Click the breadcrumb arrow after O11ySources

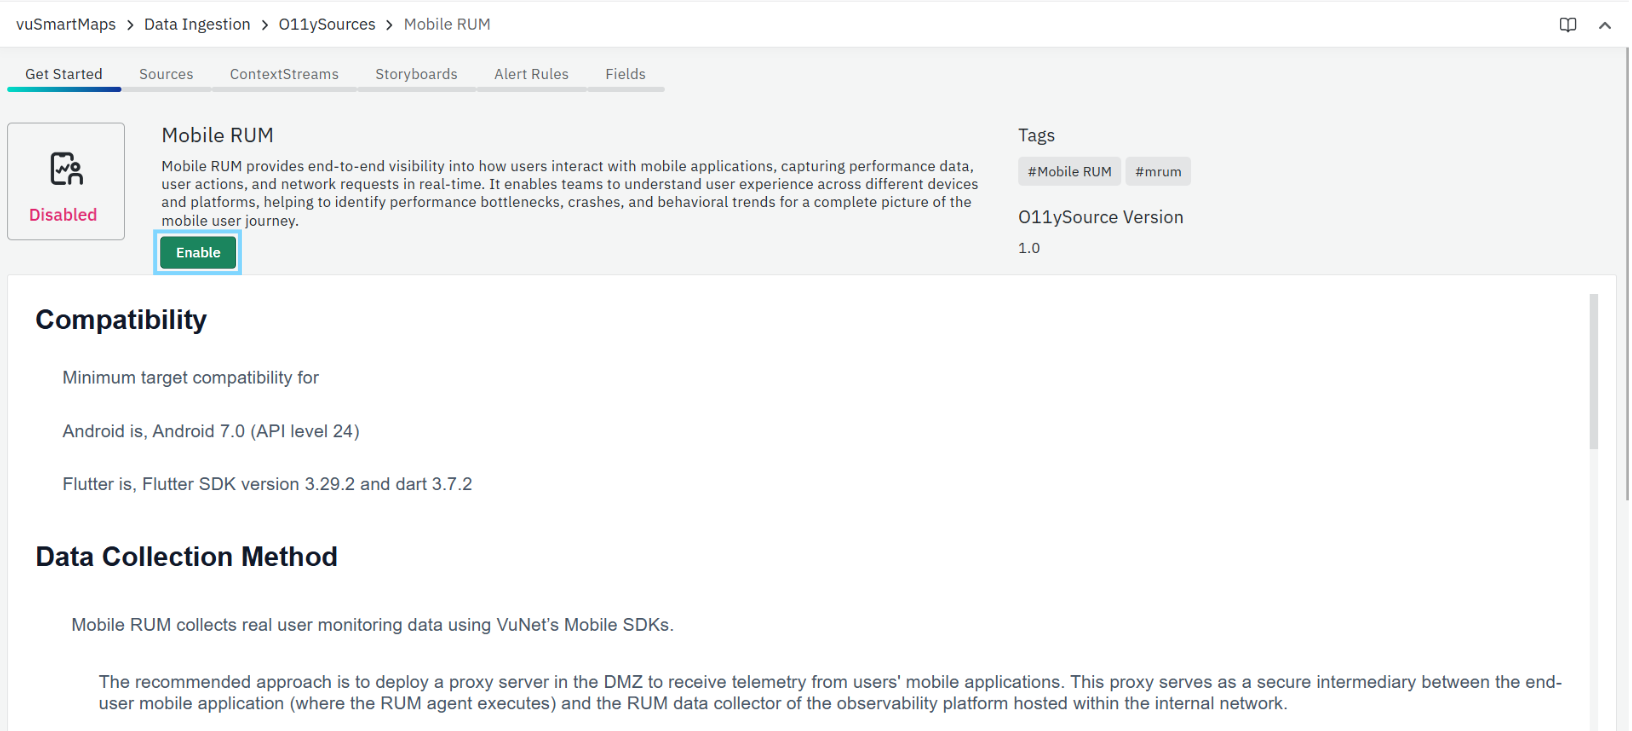[390, 25]
